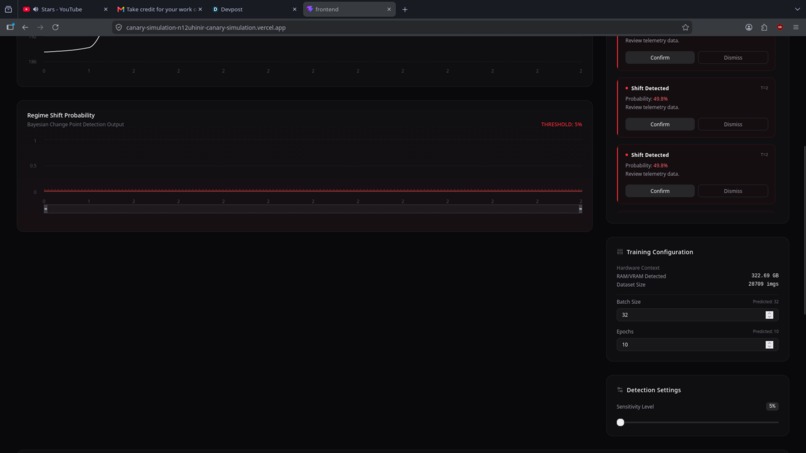This screenshot has width=806, height=453.
Task: Open the browser account profile icon
Action: pos(748,27)
